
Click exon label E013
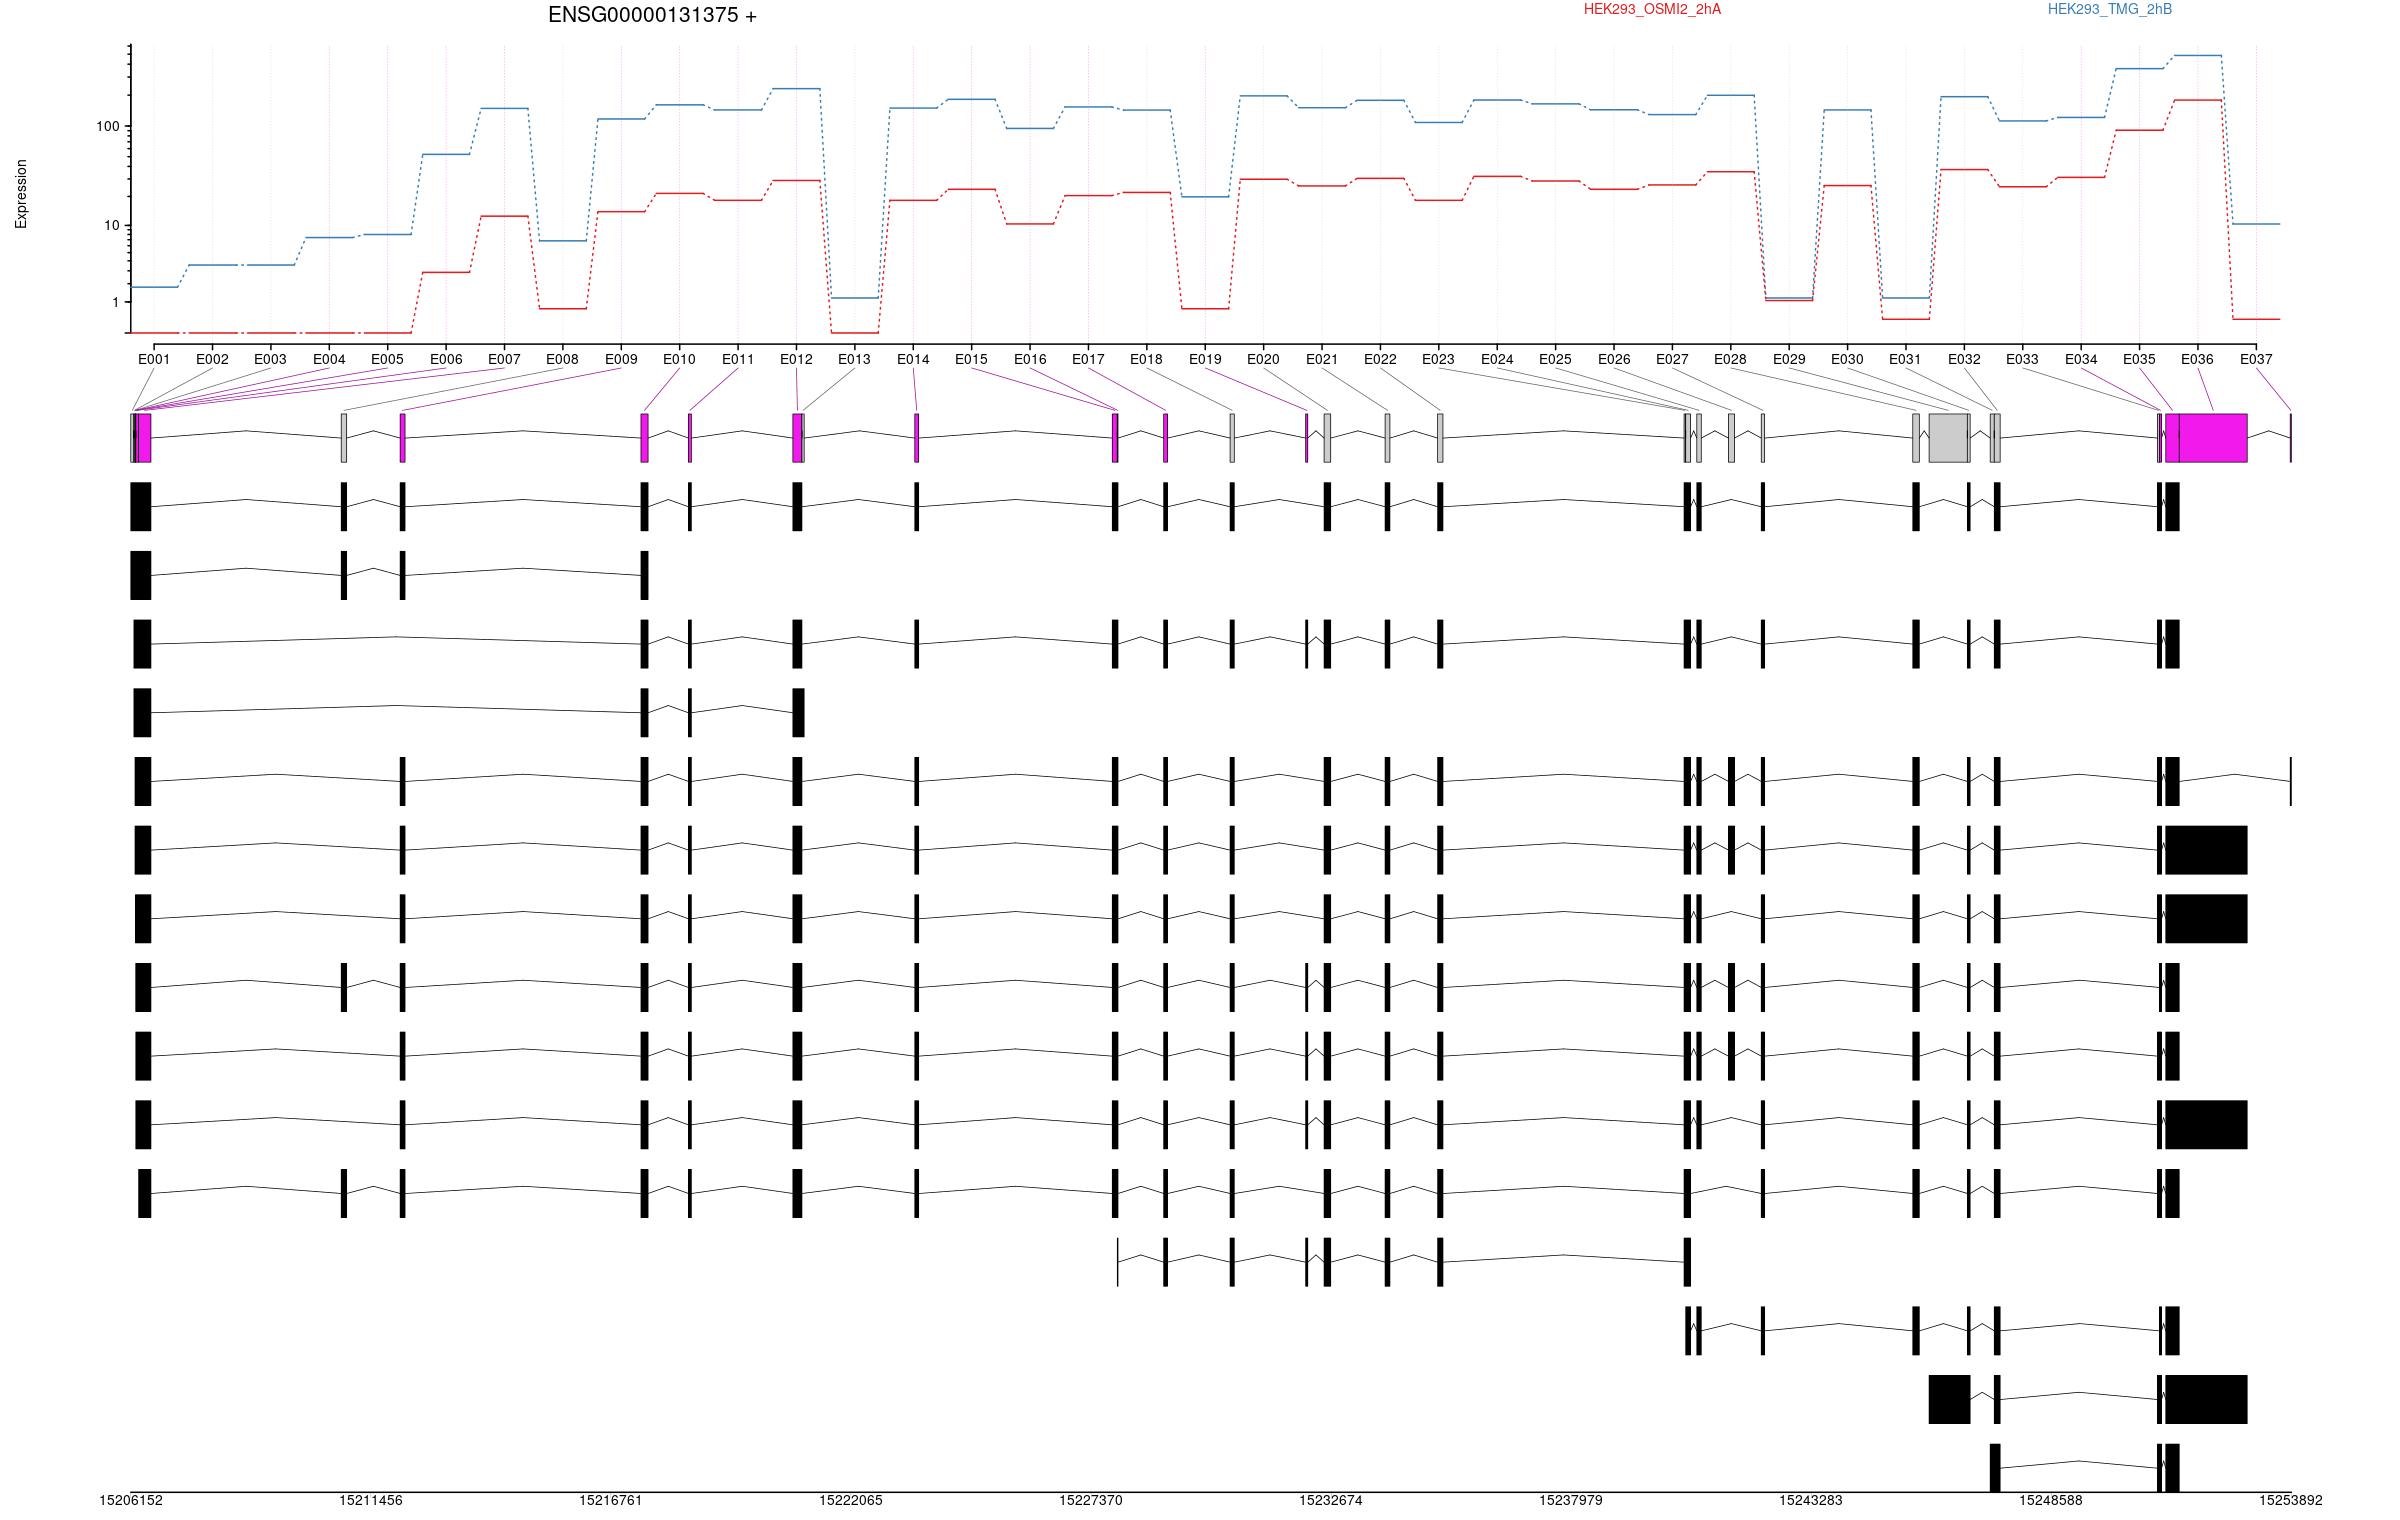click(854, 359)
